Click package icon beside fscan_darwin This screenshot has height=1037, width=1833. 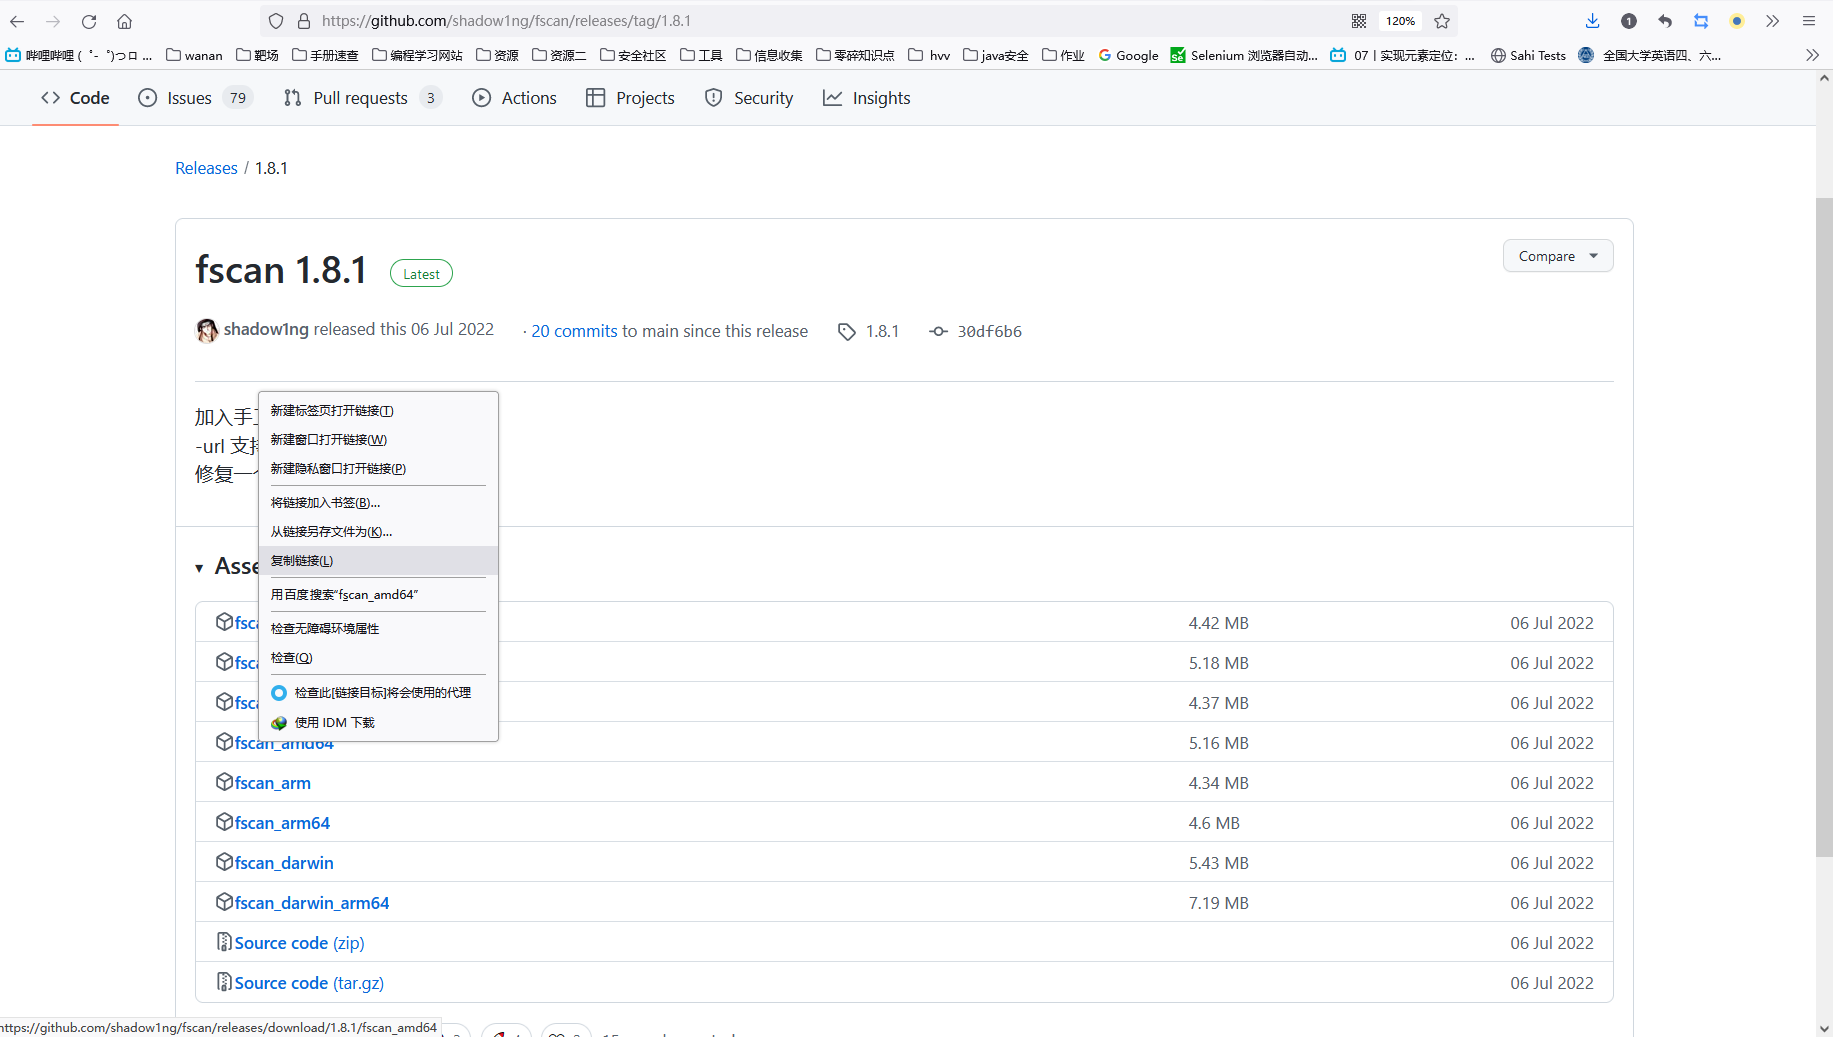[x=224, y=862]
